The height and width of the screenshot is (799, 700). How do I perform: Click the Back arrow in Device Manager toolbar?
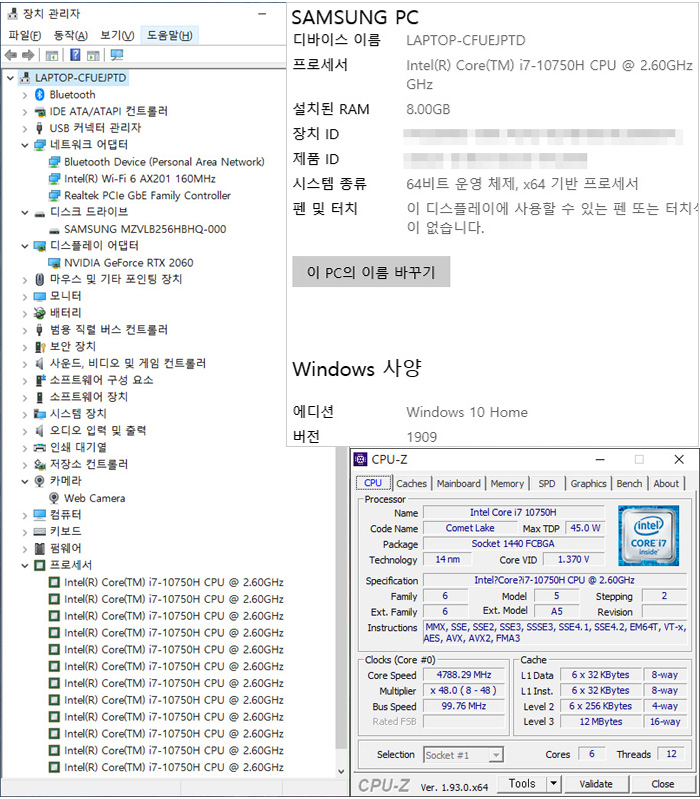(x=11, y=55)
